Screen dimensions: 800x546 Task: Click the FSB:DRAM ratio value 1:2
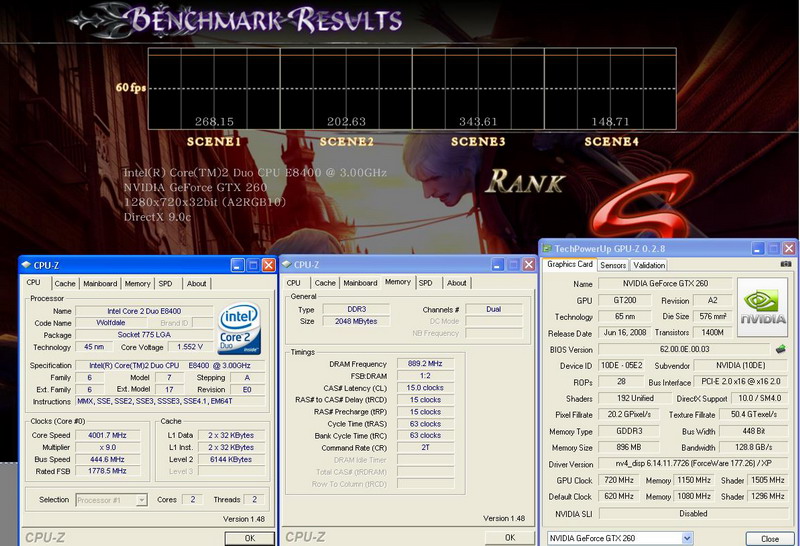click(425, 376)
